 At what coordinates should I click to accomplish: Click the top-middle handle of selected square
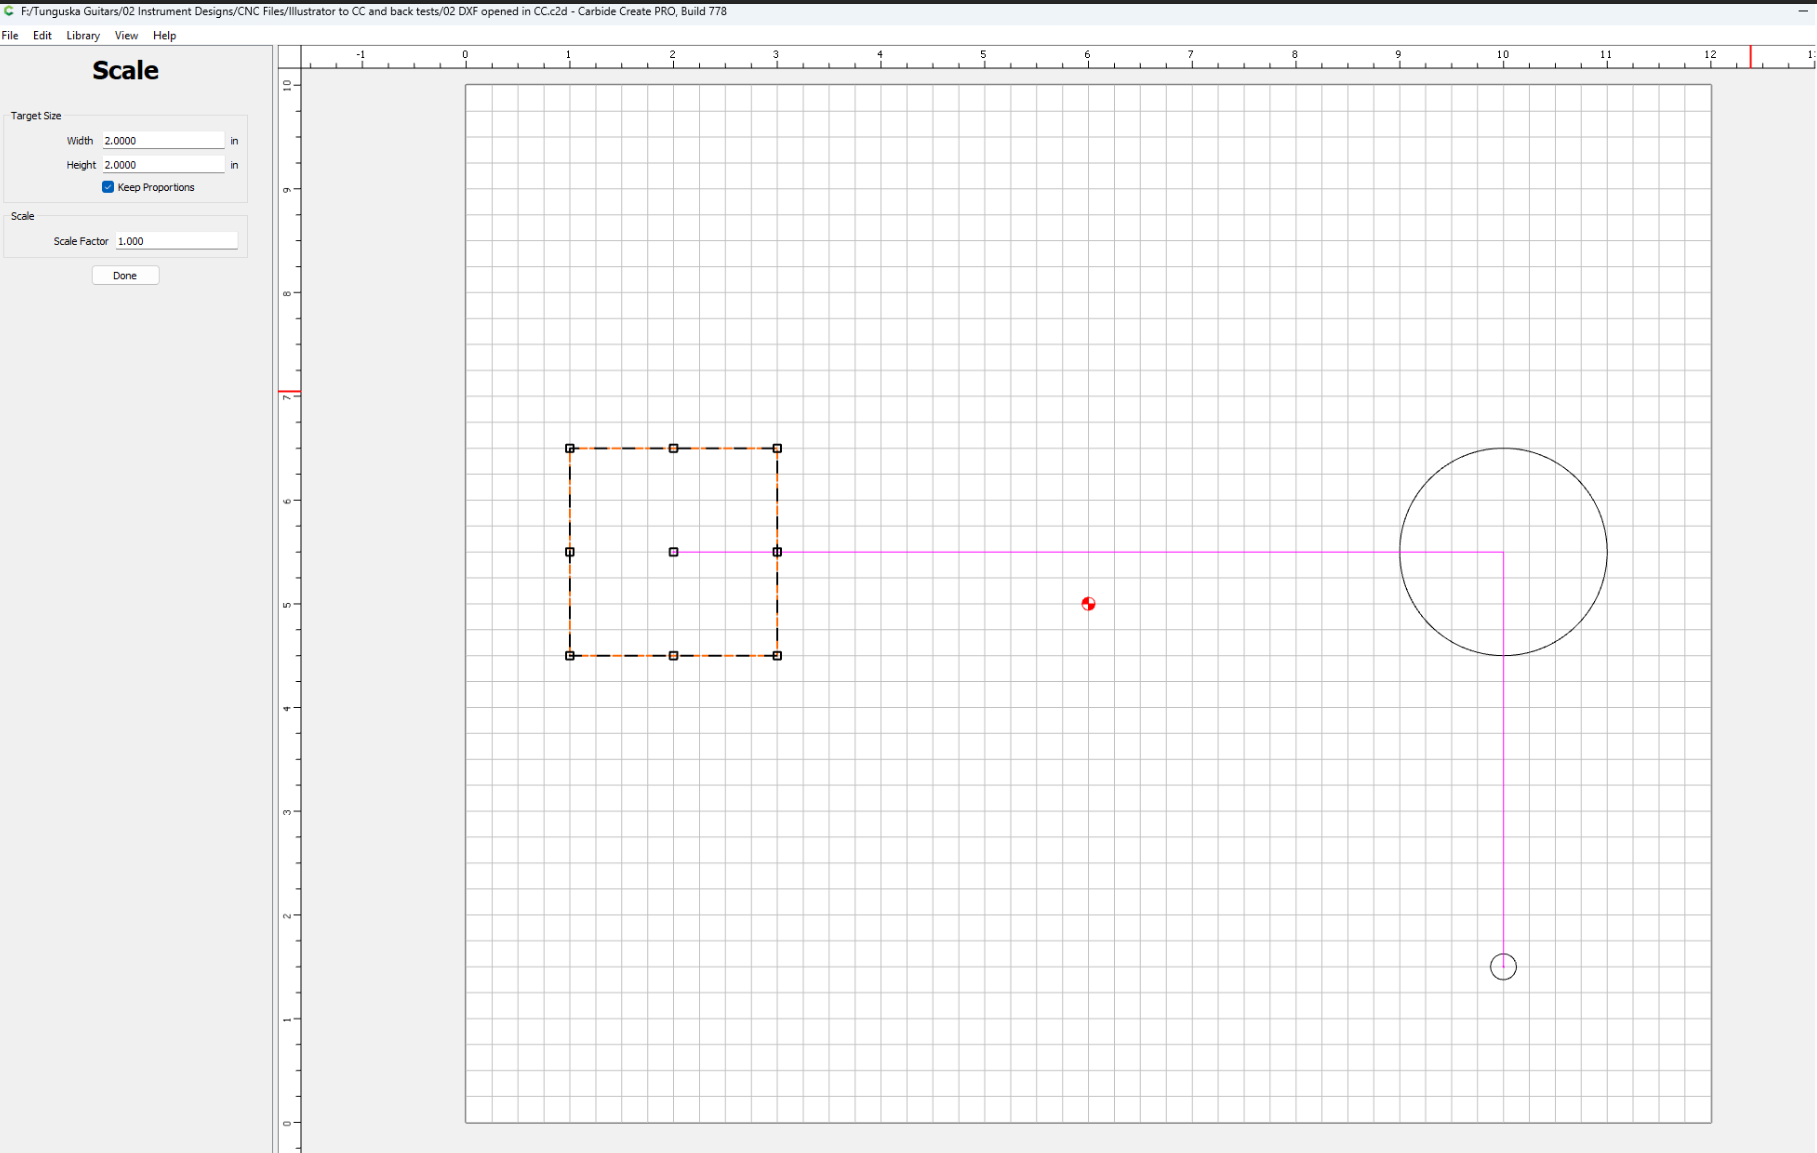click(673, 448)
